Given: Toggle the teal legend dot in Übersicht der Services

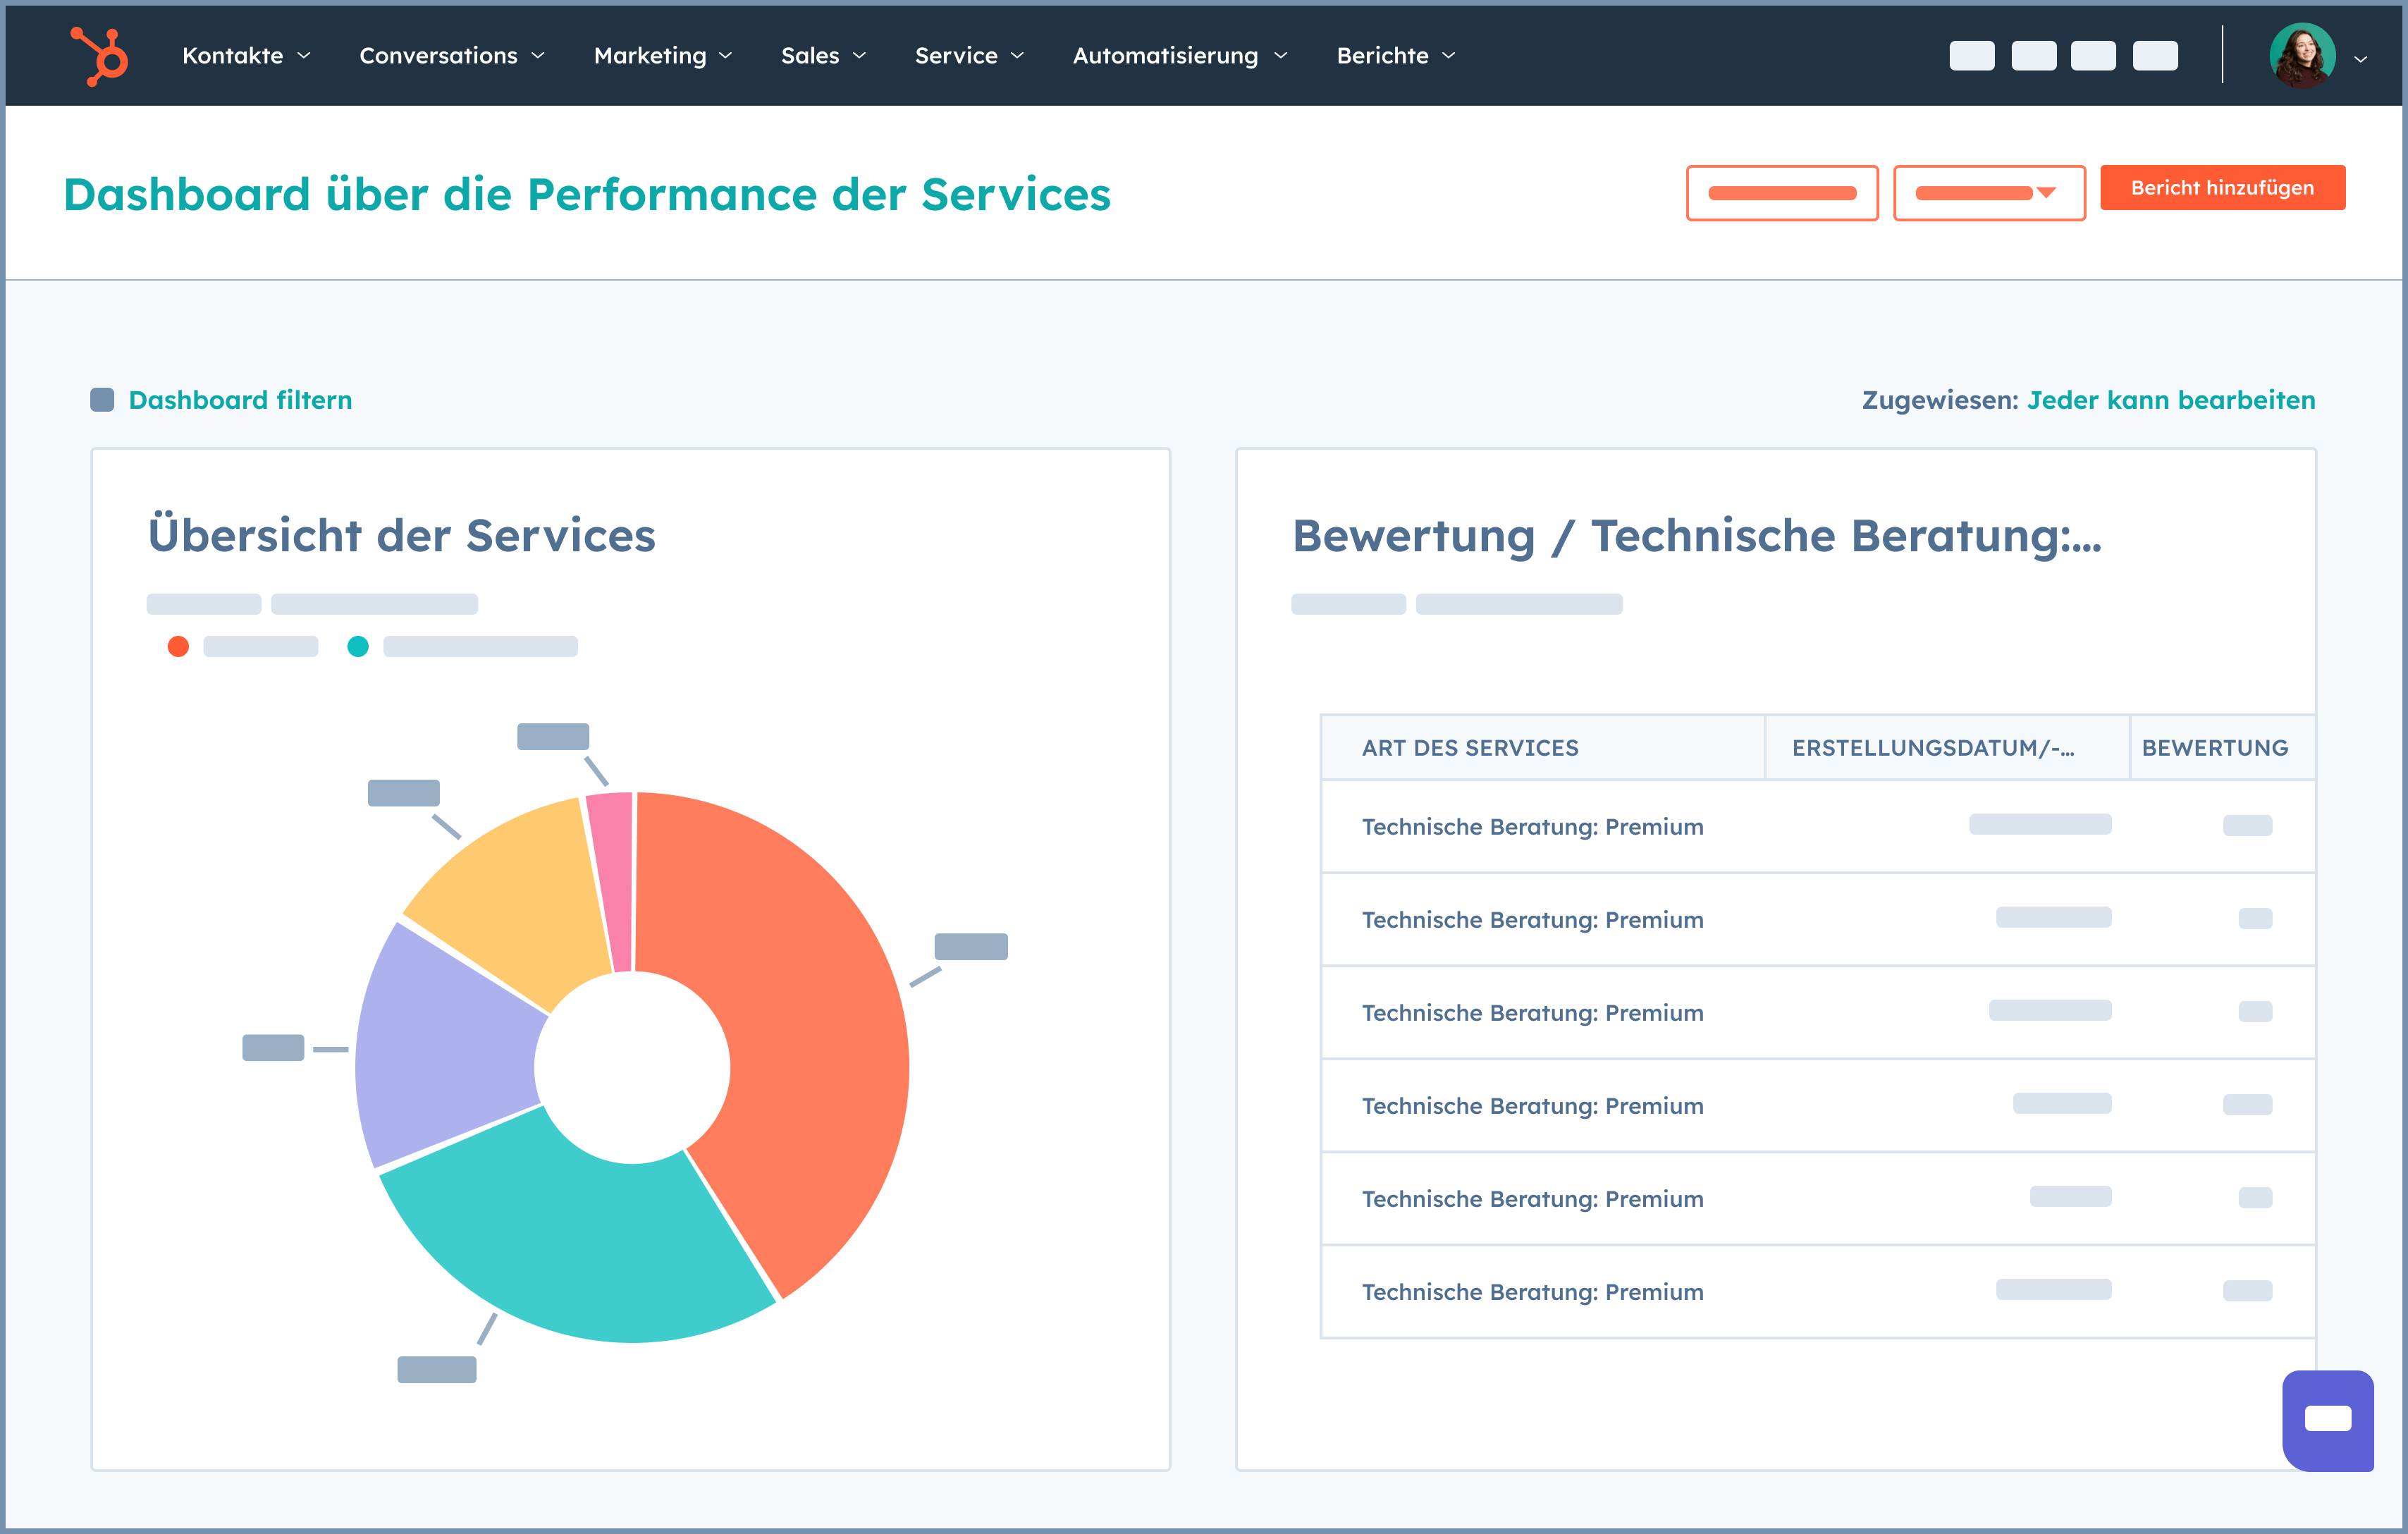Looking at the screenshot, I should (x=358, y=646).
